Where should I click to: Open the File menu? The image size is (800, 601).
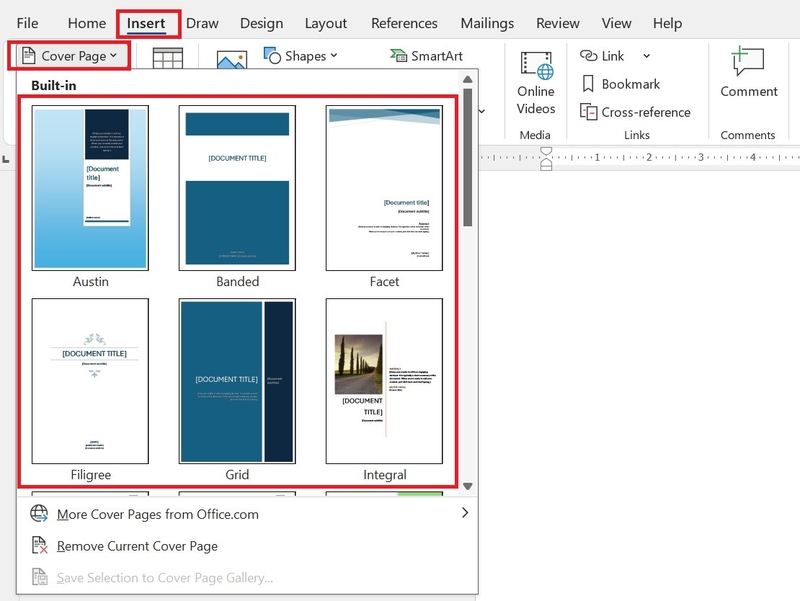point(28,23)
